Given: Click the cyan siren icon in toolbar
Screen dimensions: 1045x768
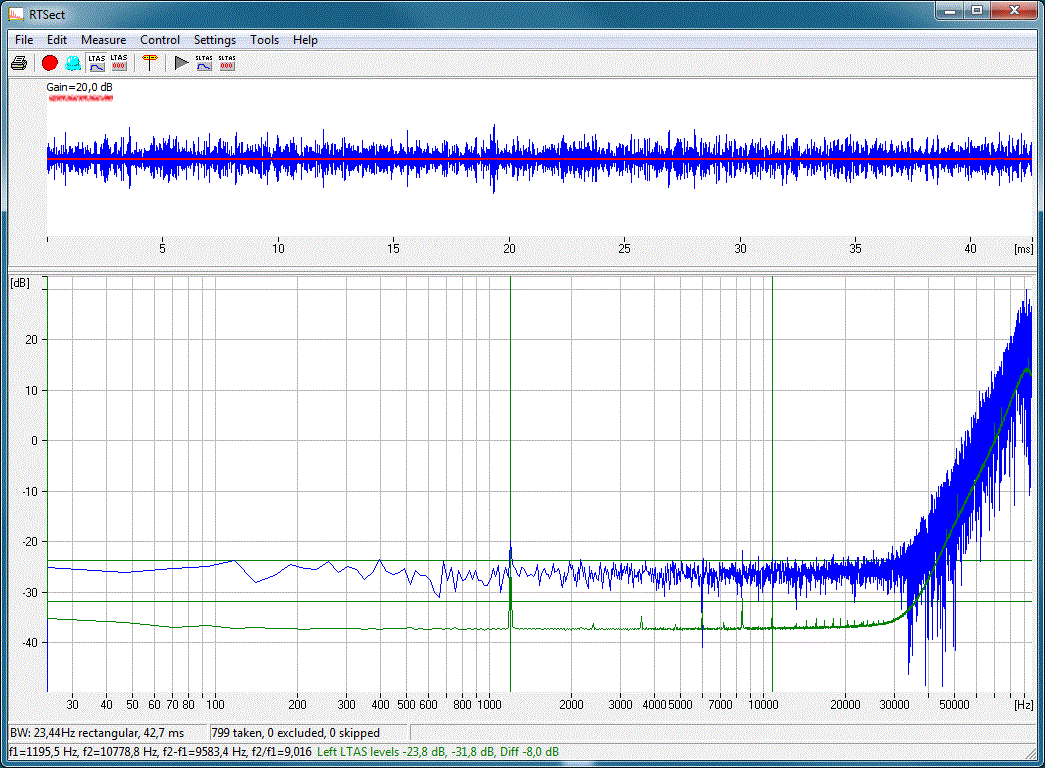Looking at the screenshot, I should 73,63.
